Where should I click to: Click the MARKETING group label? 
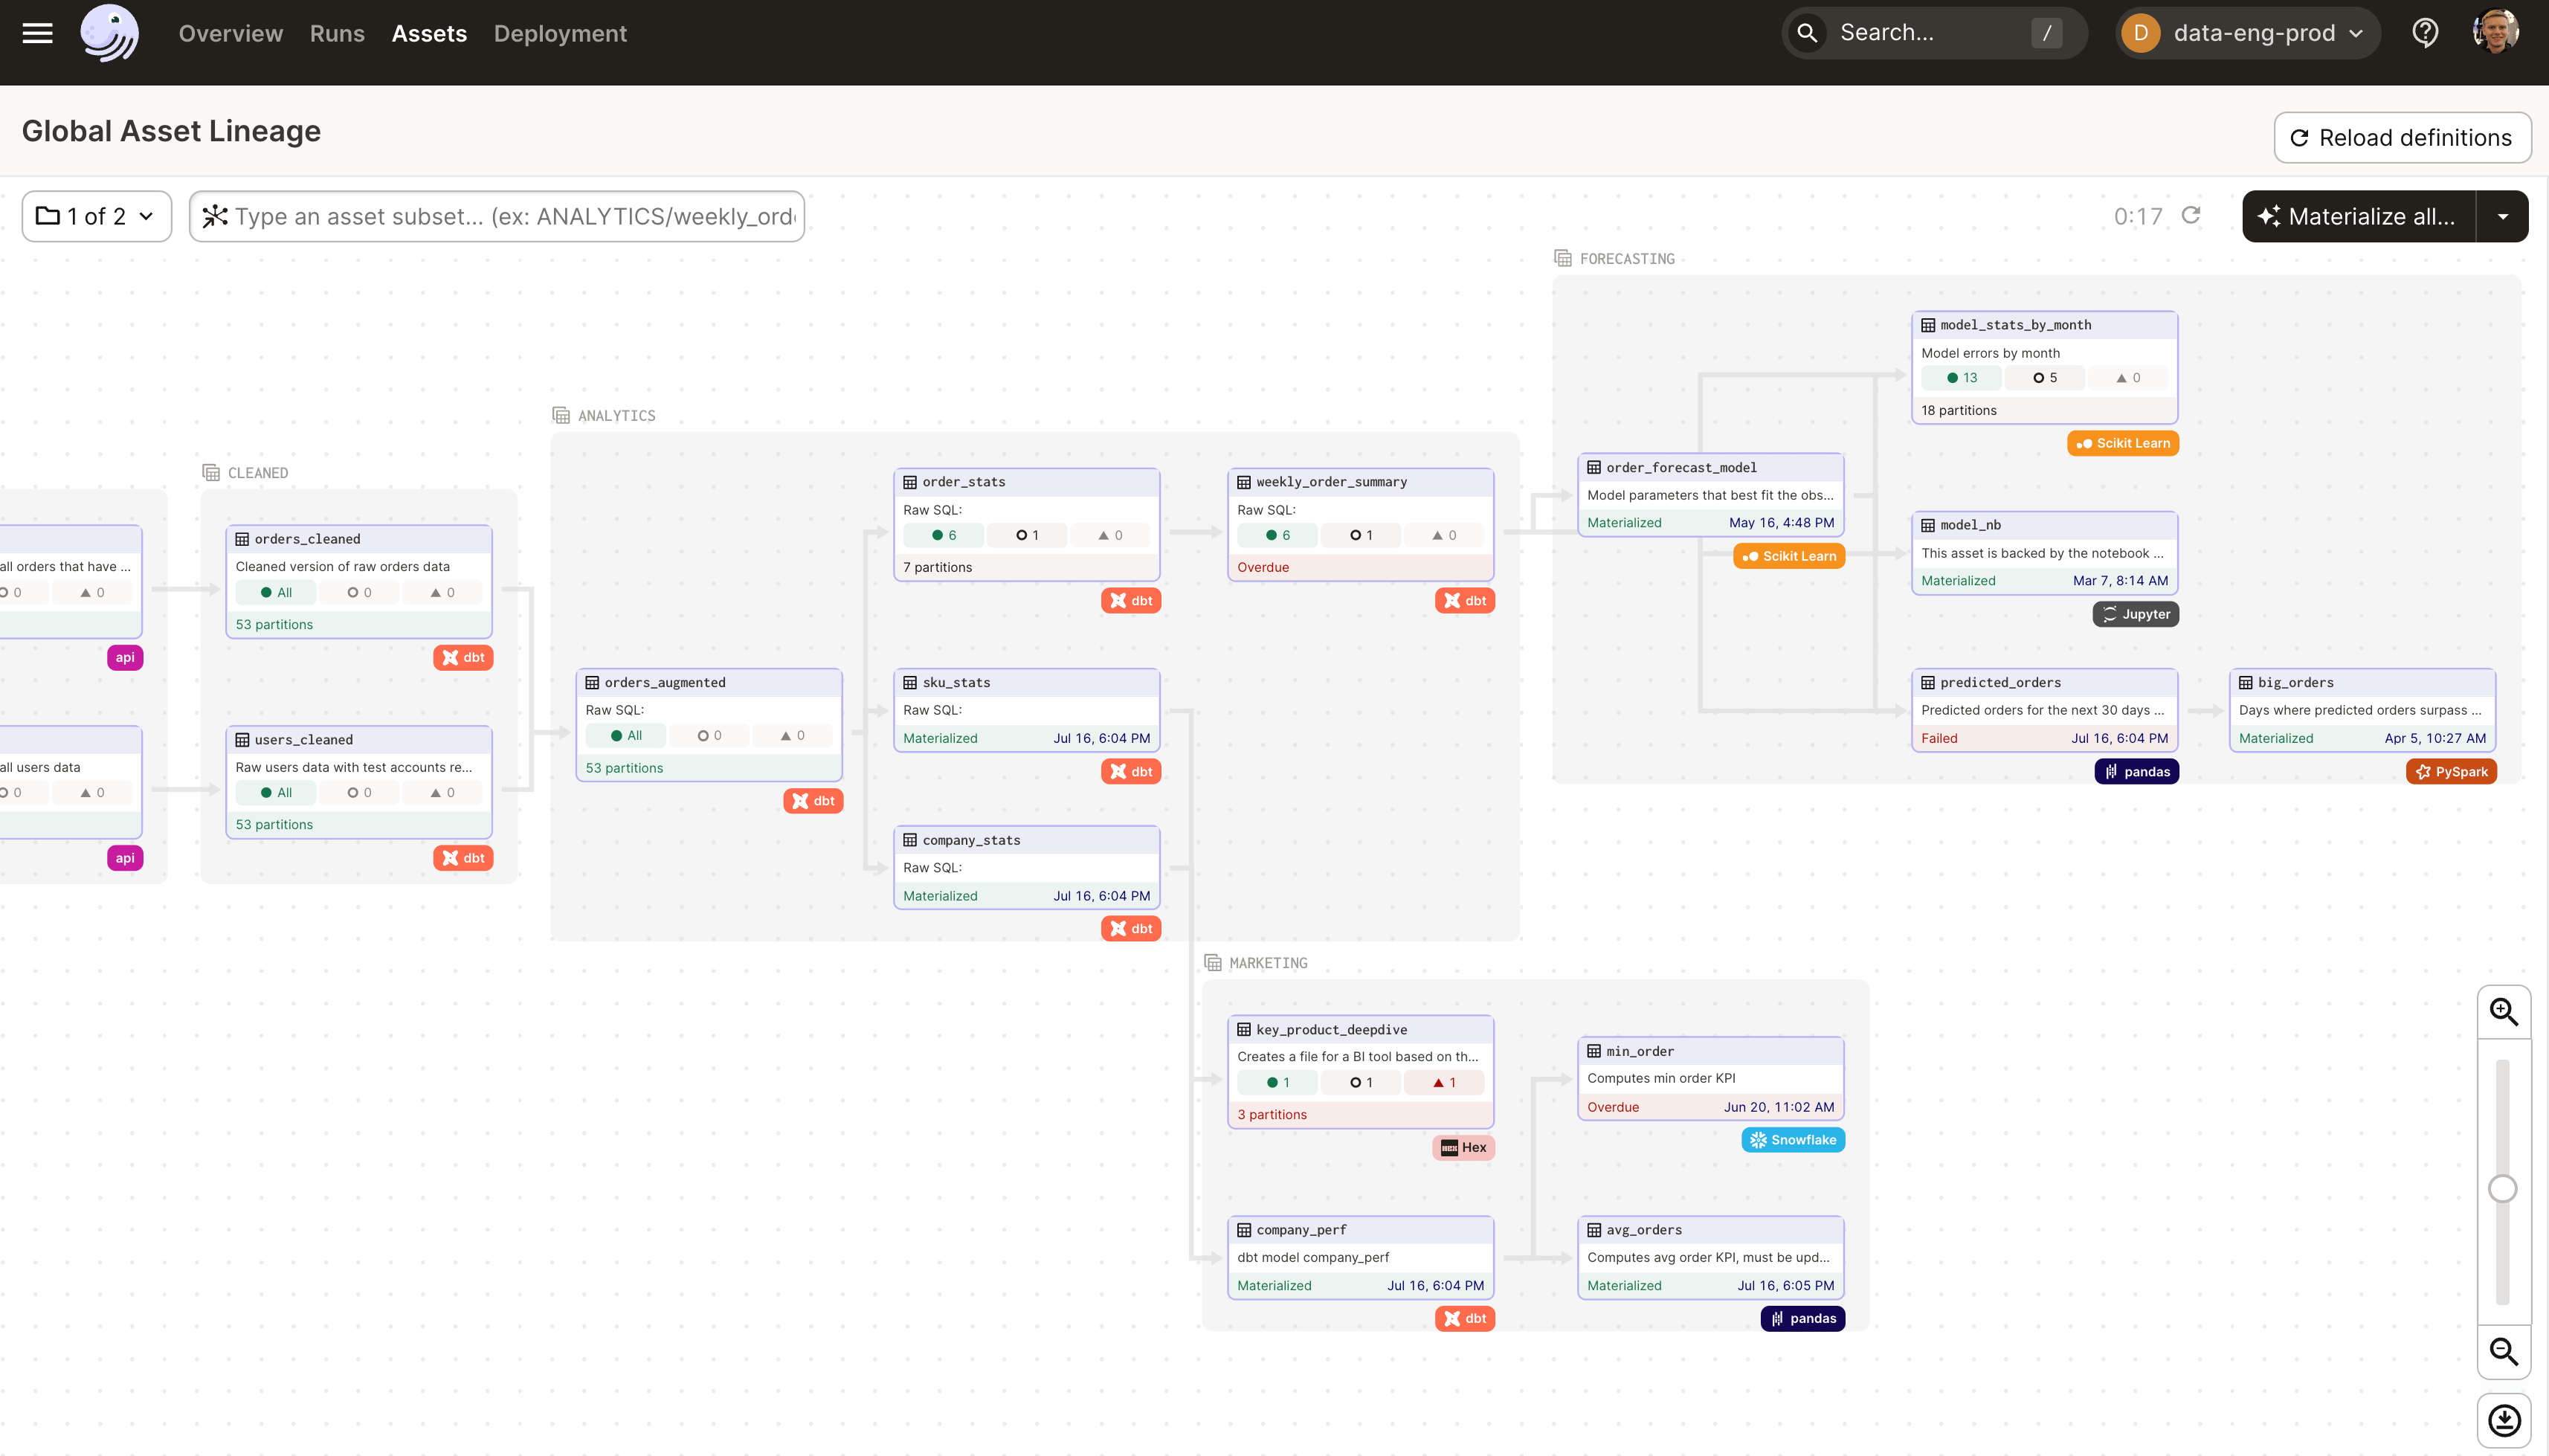pyautogui.click(x=1268, y=963)
